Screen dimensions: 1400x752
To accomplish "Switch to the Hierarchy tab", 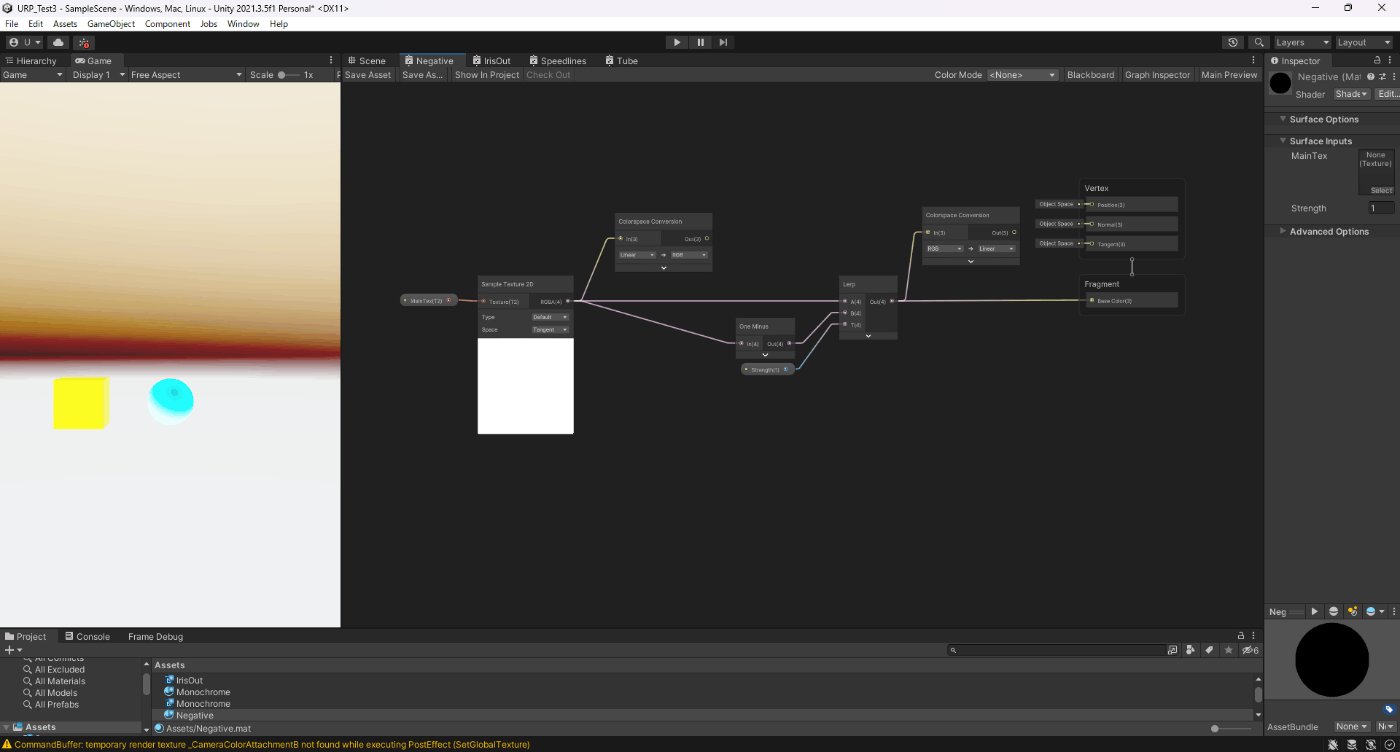I will (31, 60).
